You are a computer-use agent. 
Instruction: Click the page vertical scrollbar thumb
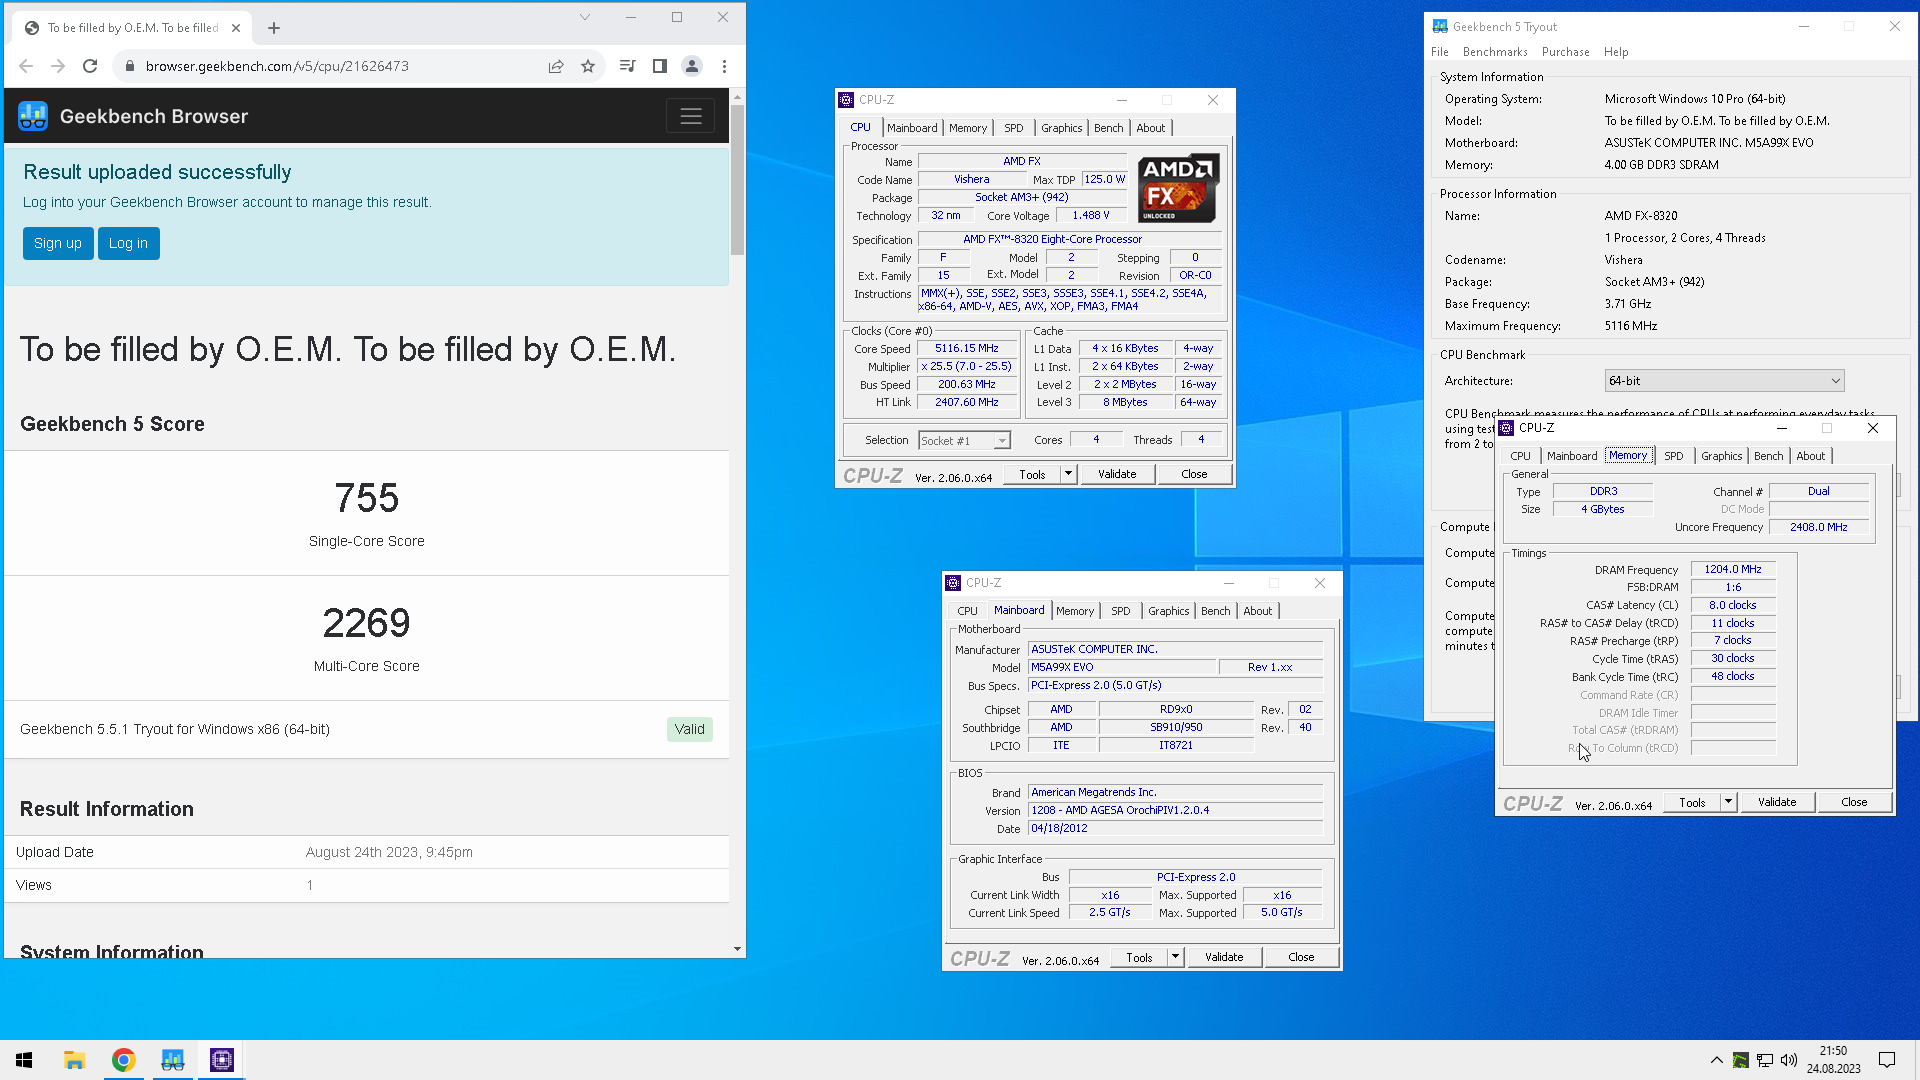pyautogui.click(x=737, y=180)
